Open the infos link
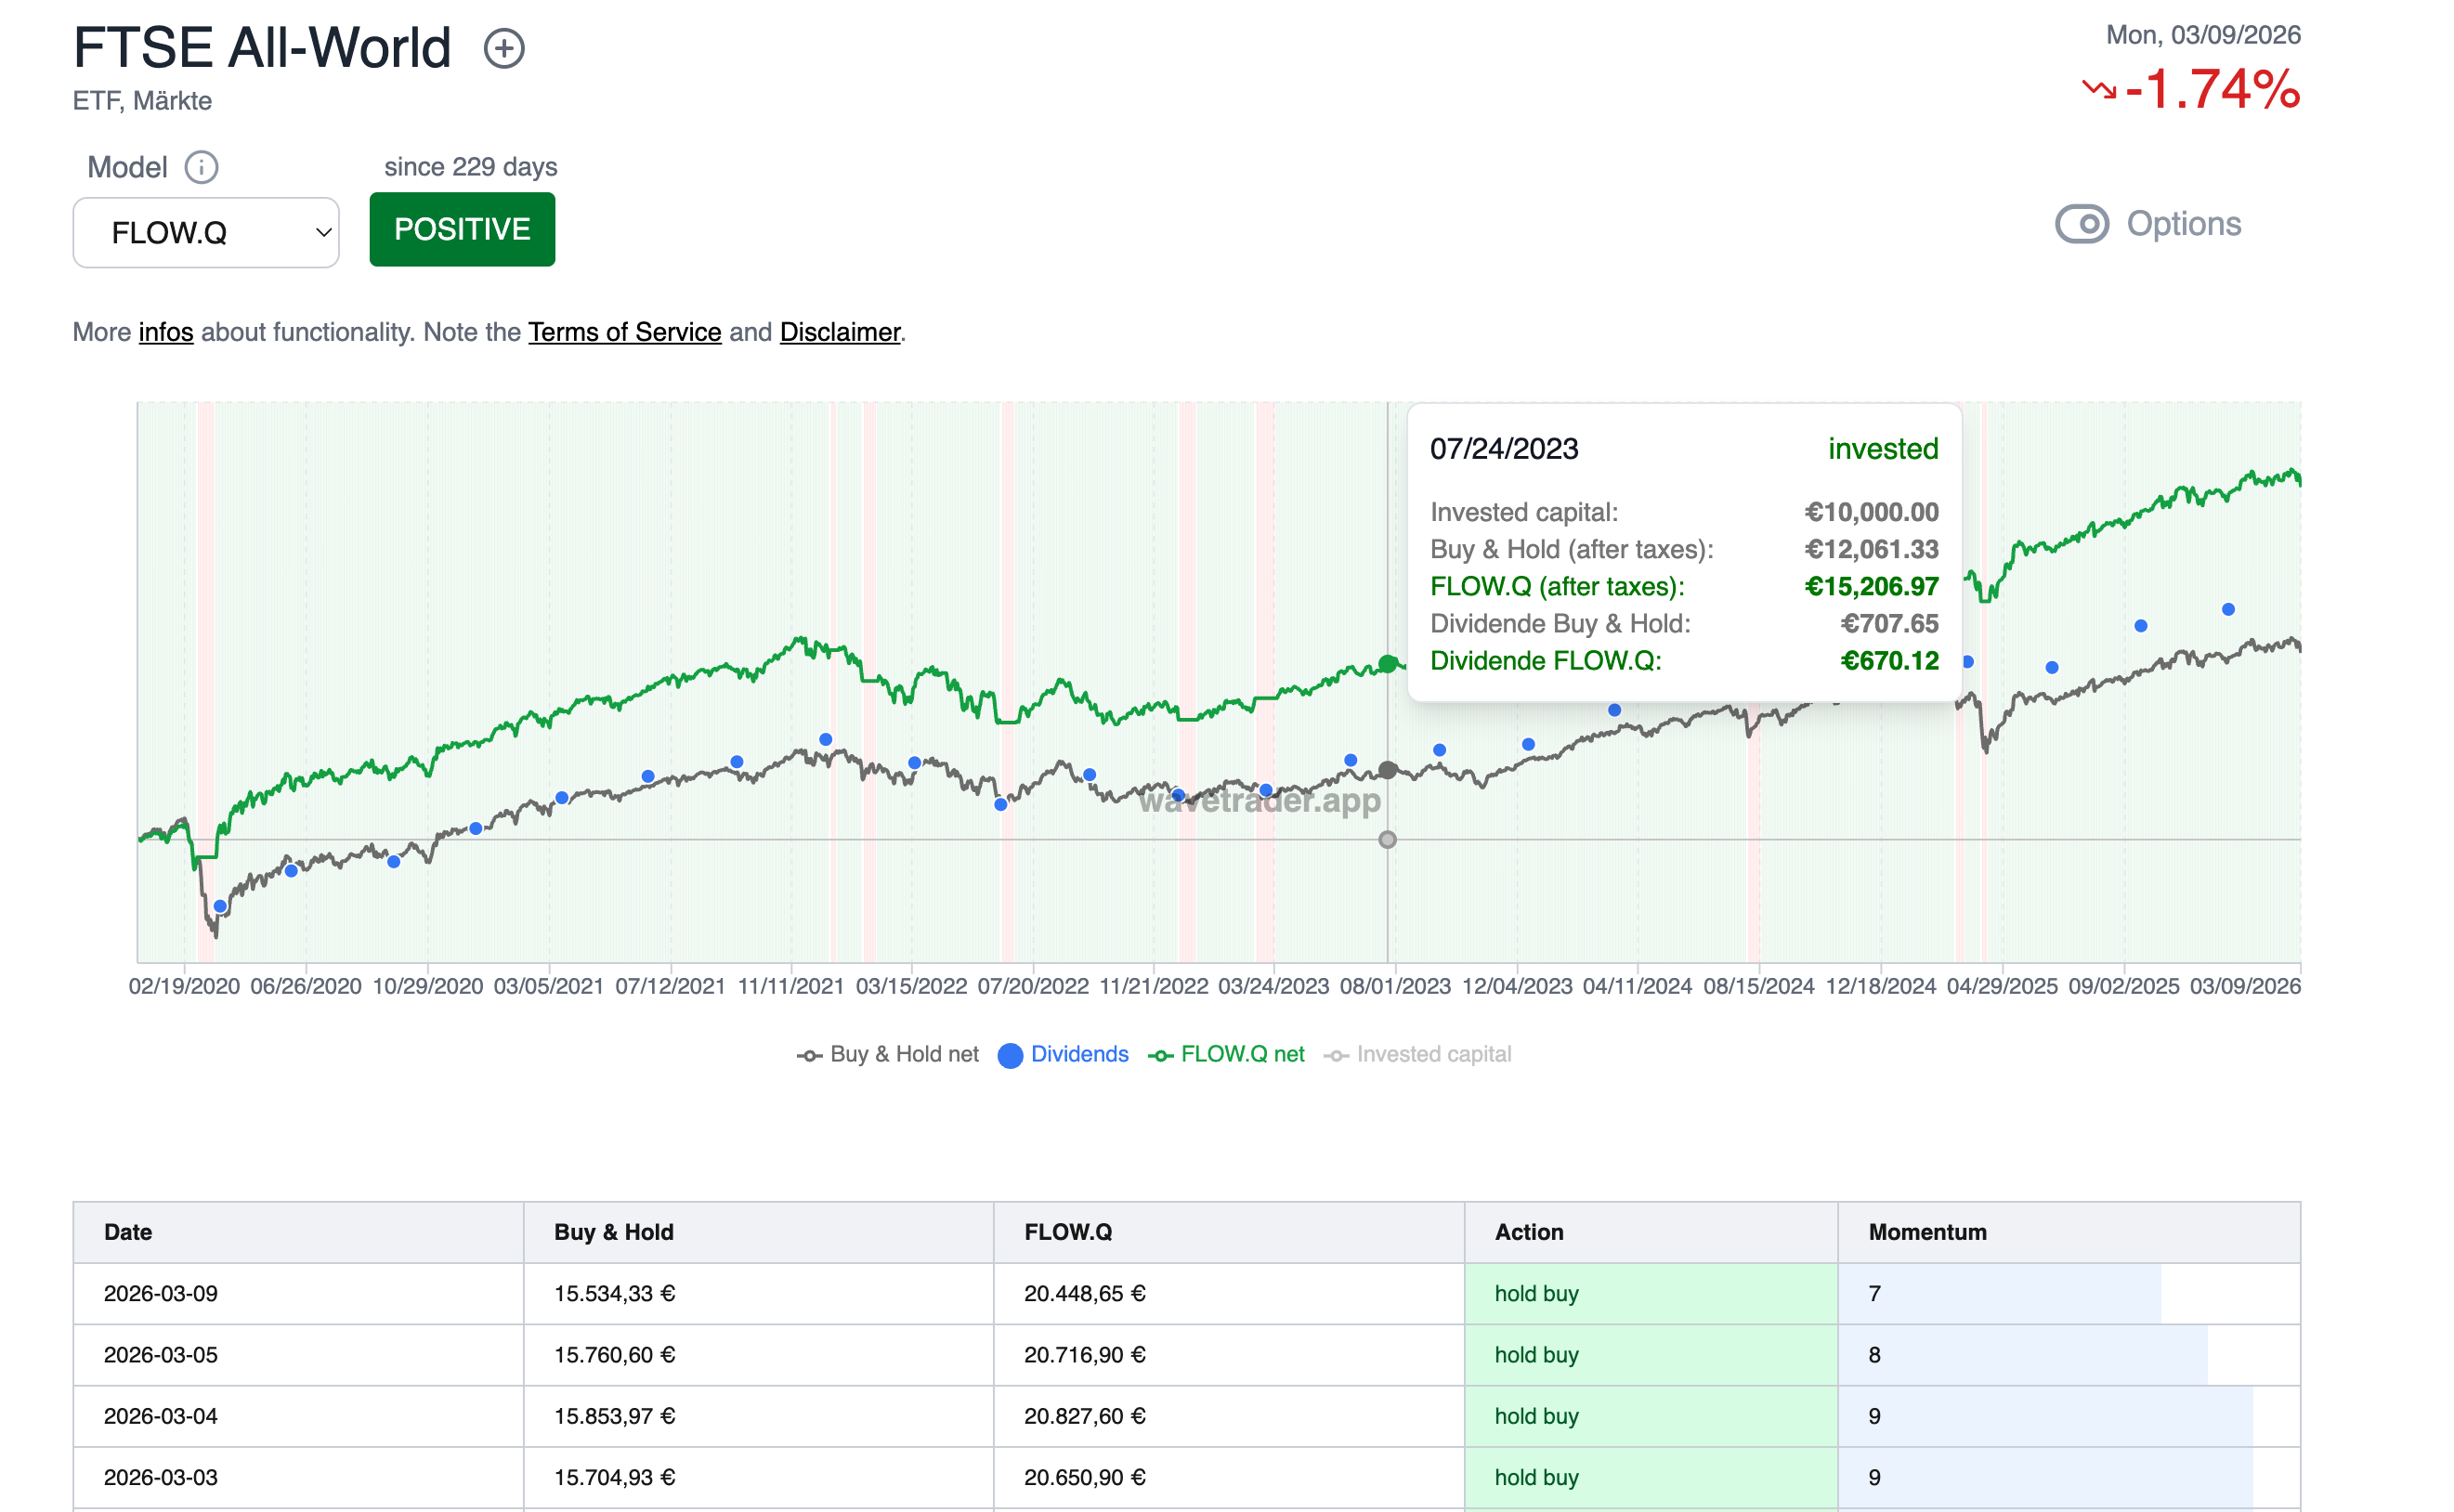 click(166, 332)
